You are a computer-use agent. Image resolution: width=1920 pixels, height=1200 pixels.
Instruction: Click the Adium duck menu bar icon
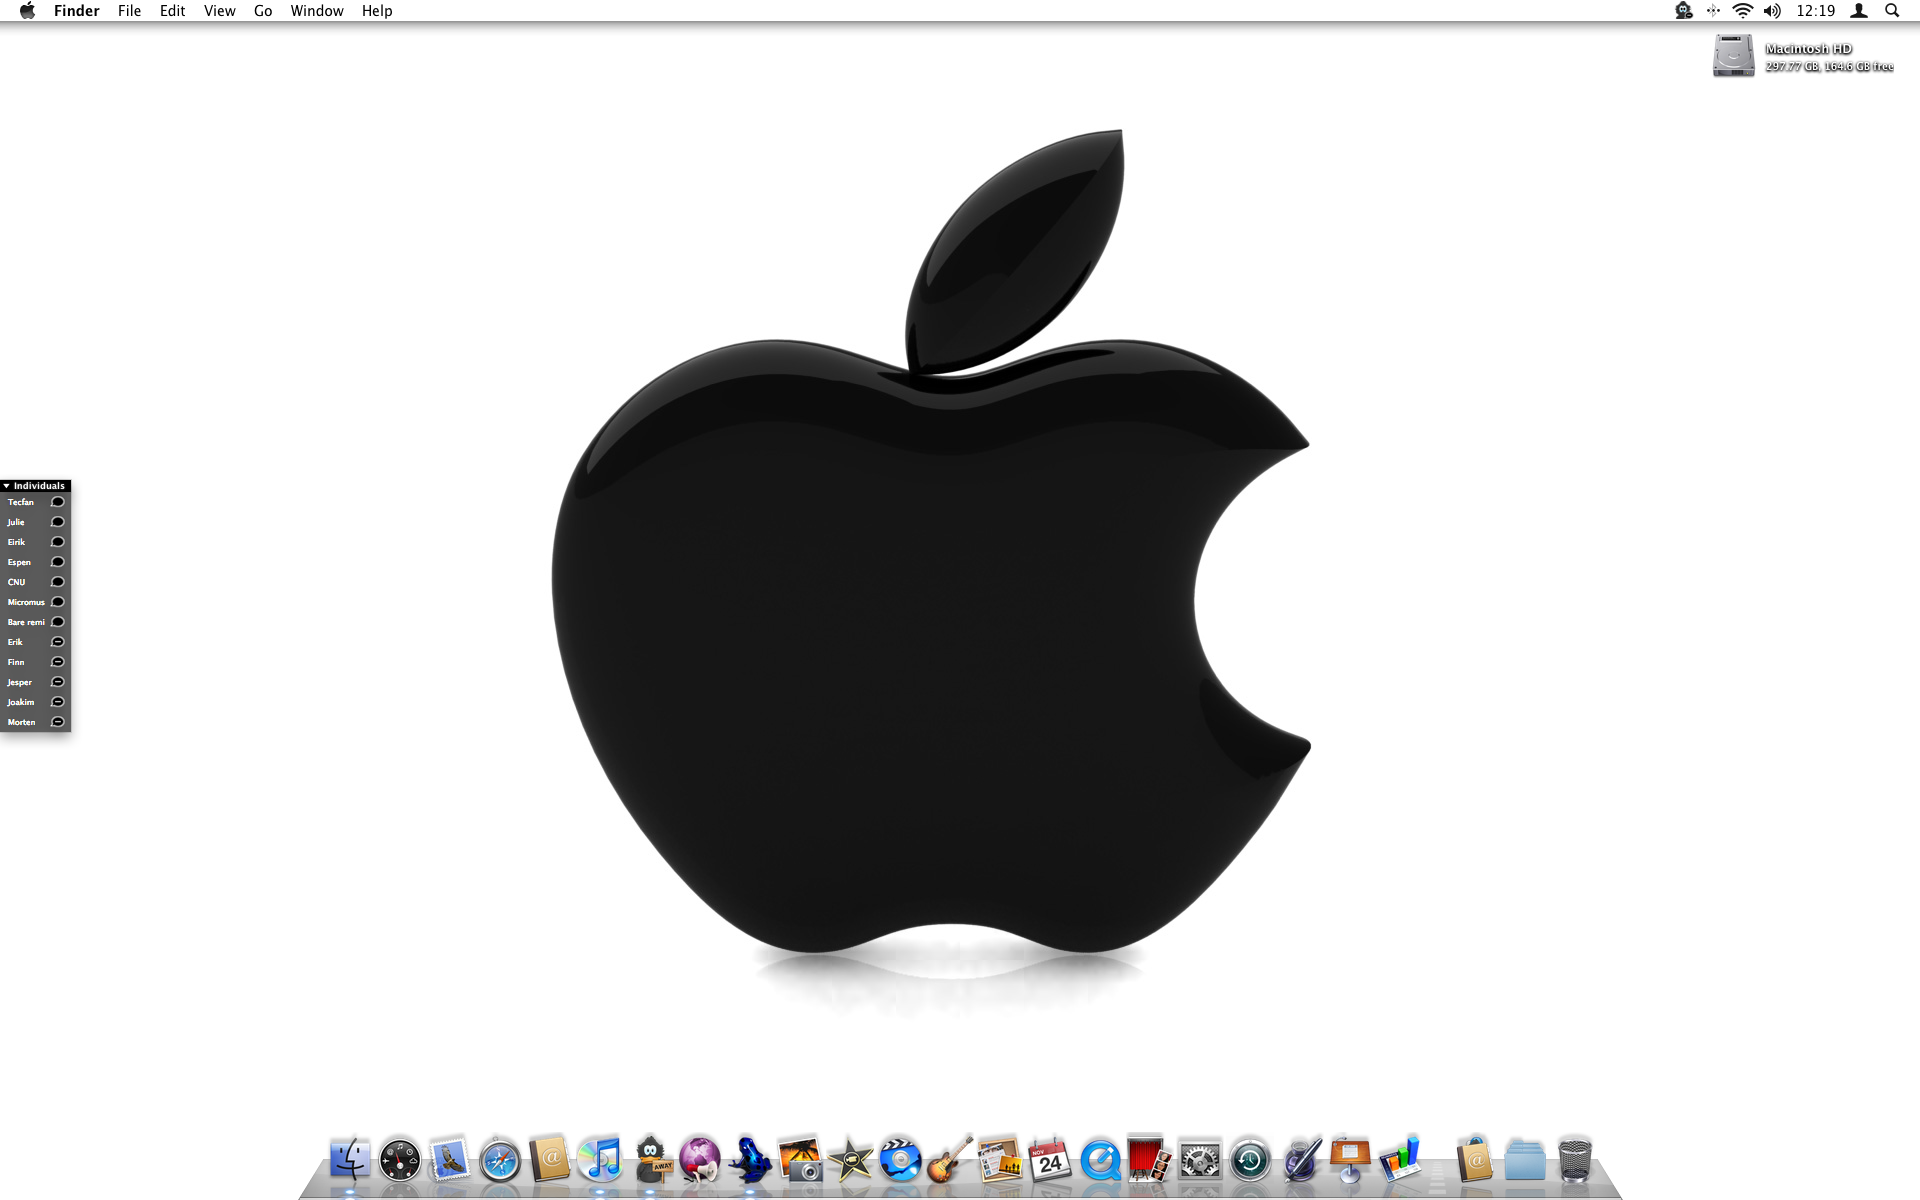pos(1684,11)
